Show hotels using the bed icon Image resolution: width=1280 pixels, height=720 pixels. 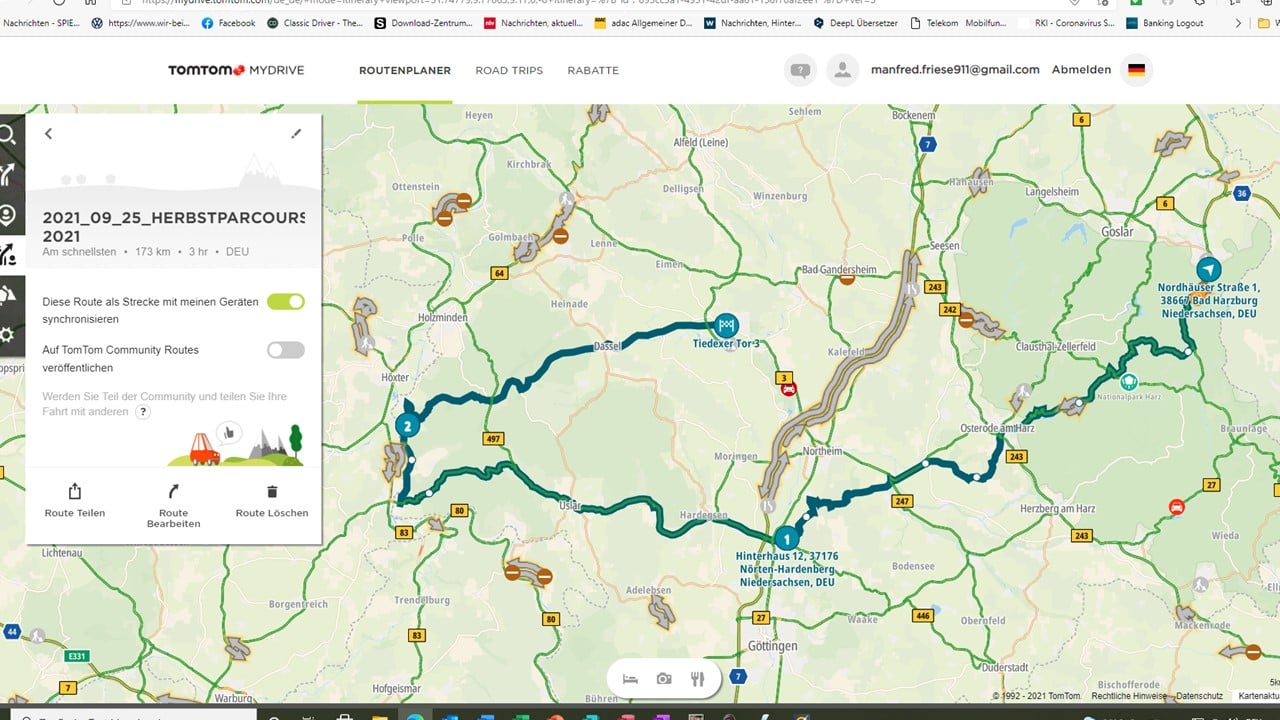(x=630, y=679)
